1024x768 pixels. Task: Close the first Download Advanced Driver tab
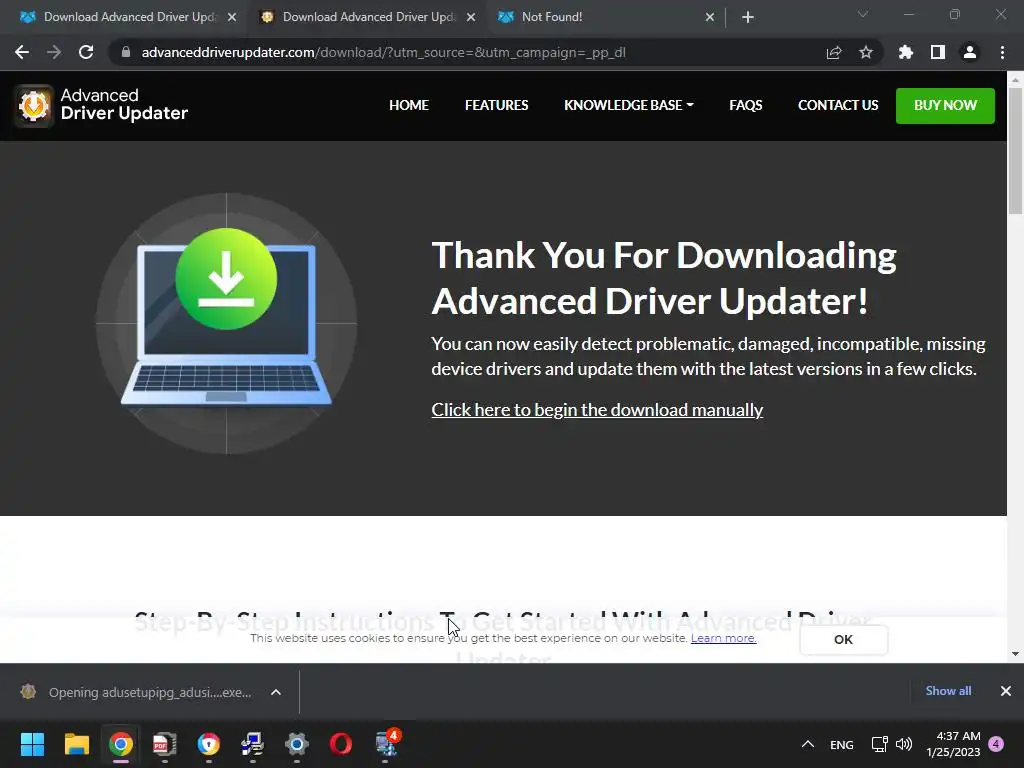point(231,17)
